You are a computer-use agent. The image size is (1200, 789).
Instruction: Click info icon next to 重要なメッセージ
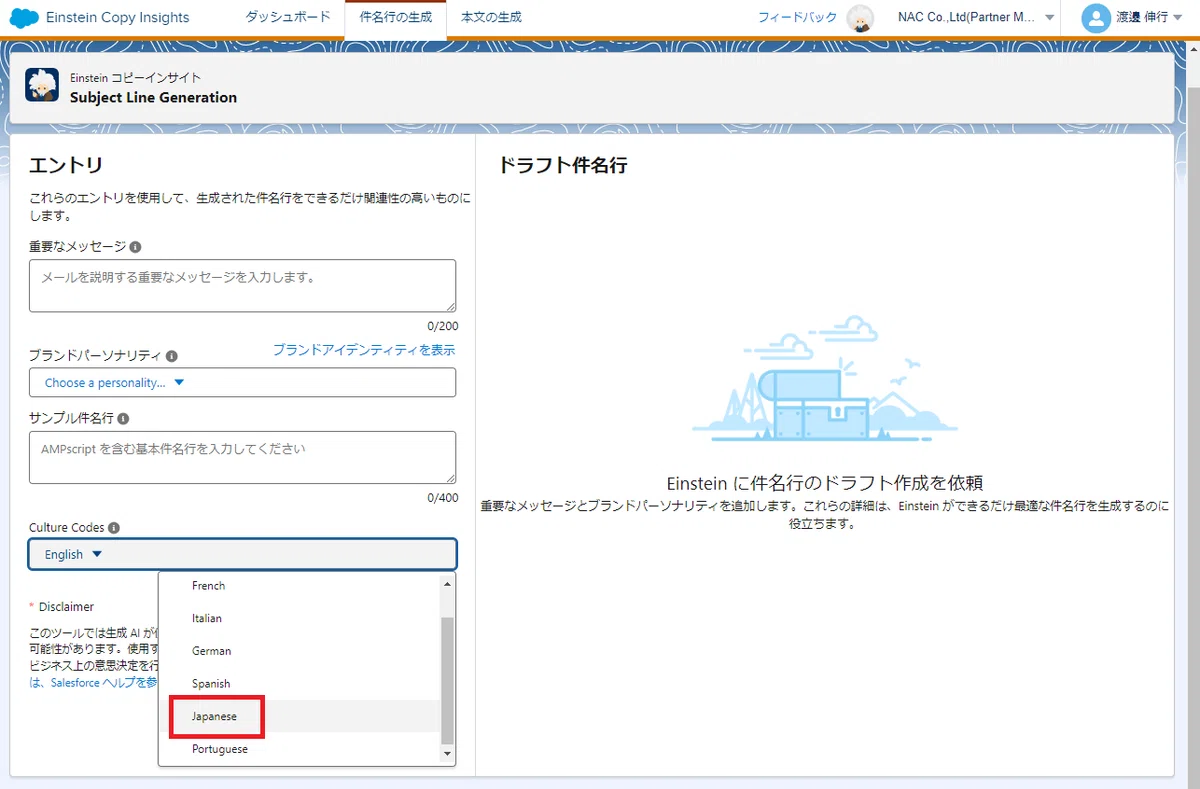pos(135,246)
